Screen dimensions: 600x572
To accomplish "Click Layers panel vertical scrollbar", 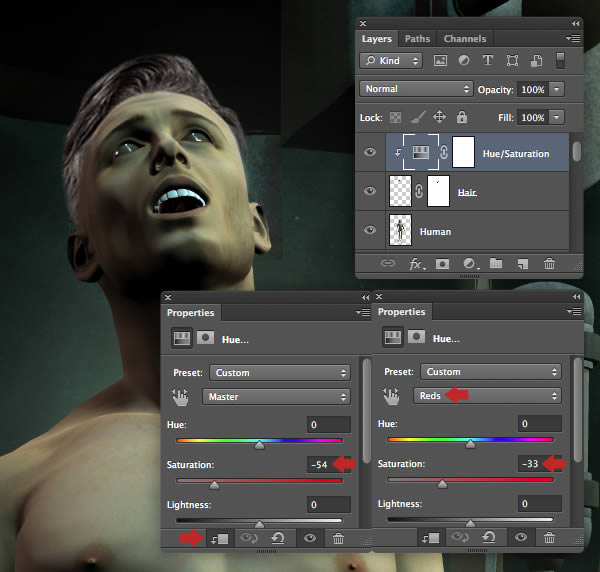I will tap(577, 152).
